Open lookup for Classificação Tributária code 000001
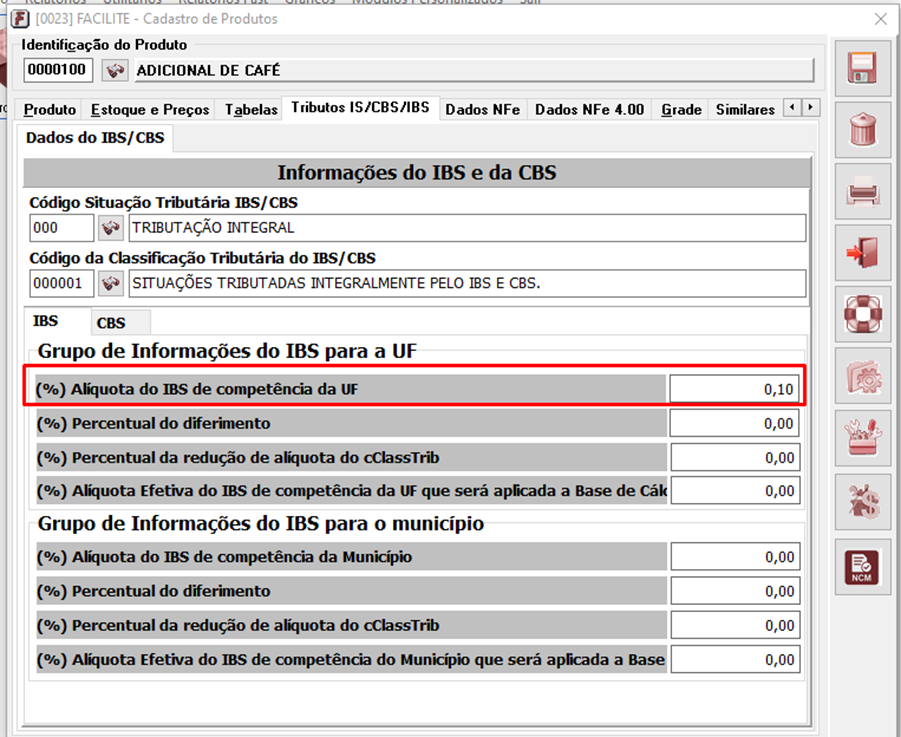 pos(110,284)
